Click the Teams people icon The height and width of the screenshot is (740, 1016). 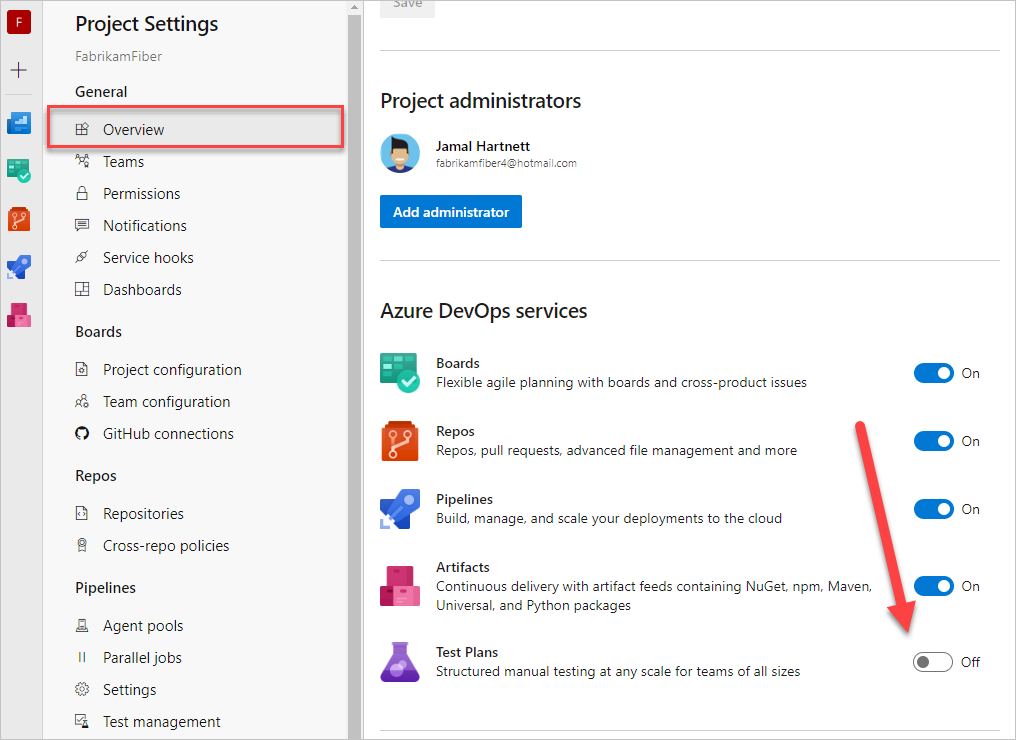[82, 161]
